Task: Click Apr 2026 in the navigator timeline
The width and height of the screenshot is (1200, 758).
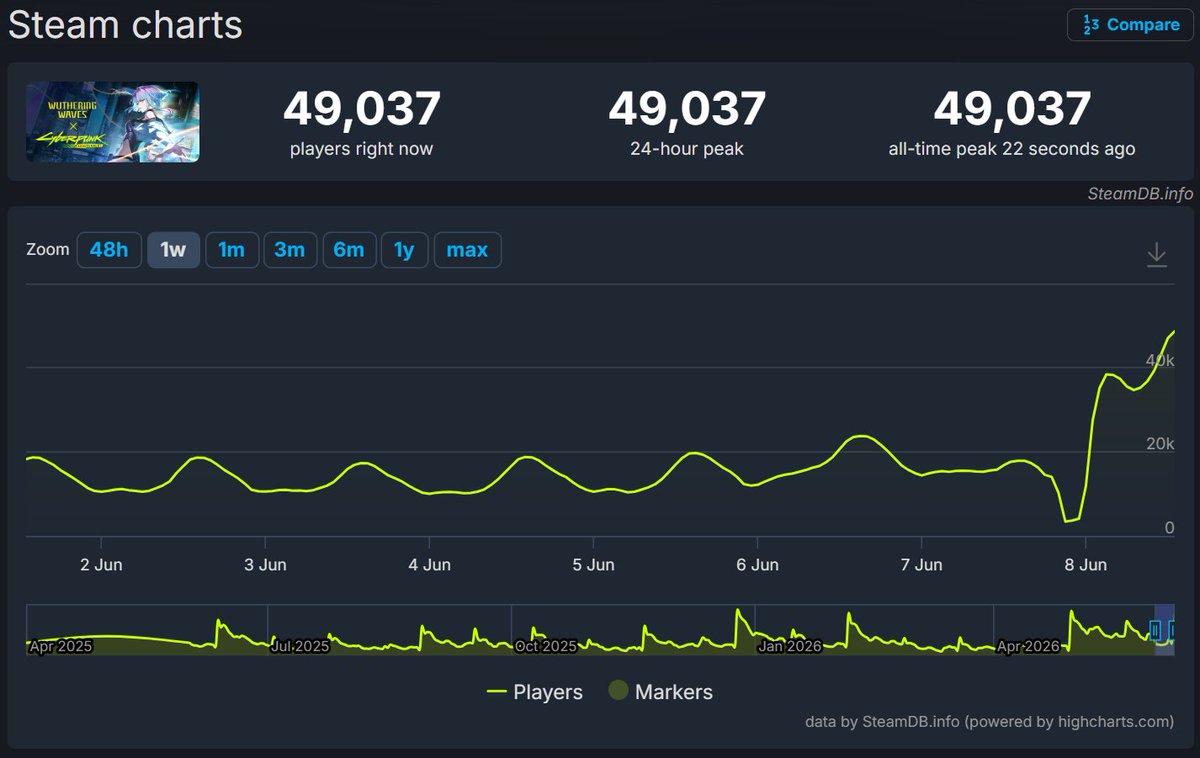Action: pos(1028,646)
